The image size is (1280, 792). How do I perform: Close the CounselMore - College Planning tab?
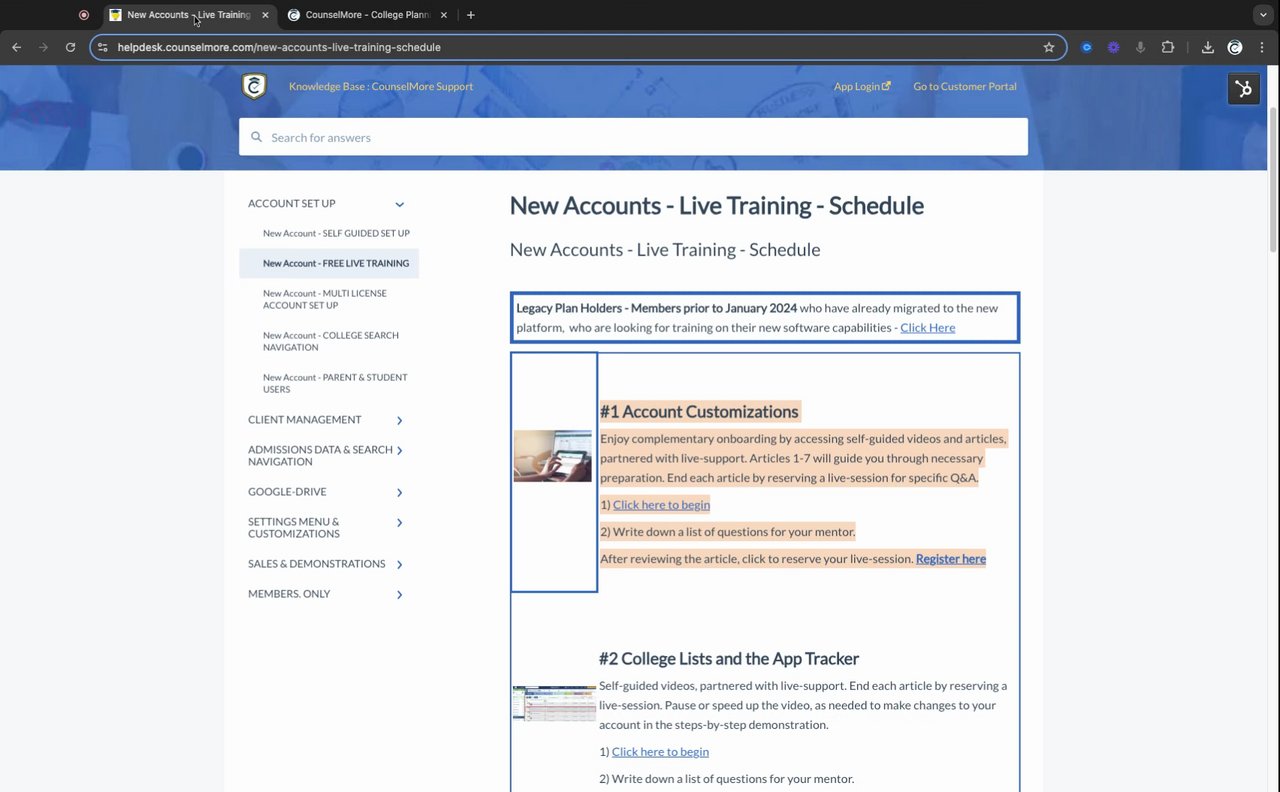click(x=444, y=15)
